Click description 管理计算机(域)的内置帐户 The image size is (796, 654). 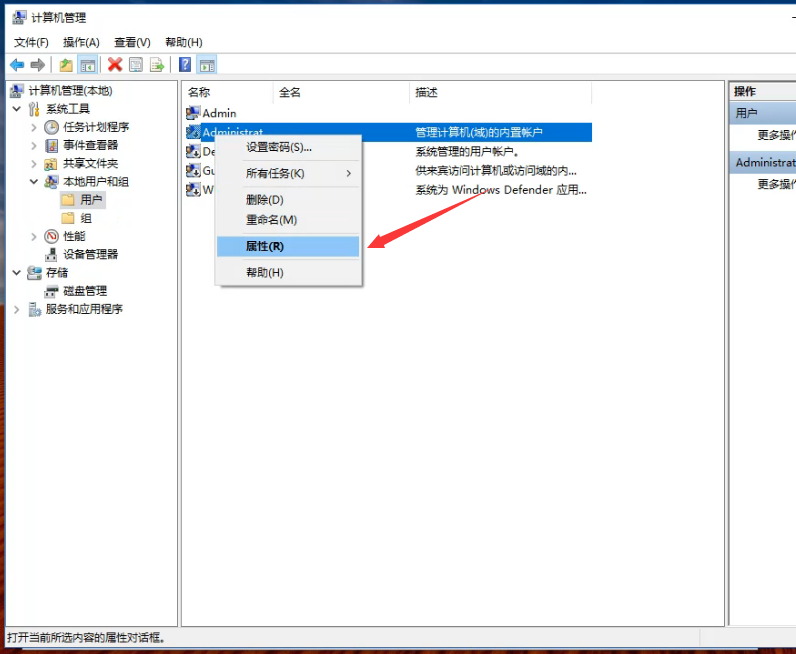tap(479, 133)
